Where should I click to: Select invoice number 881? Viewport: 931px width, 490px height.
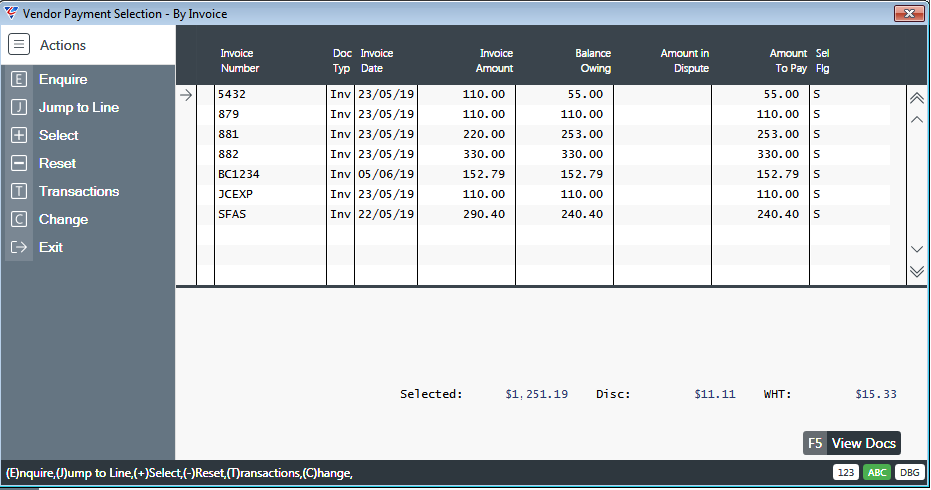229,134
